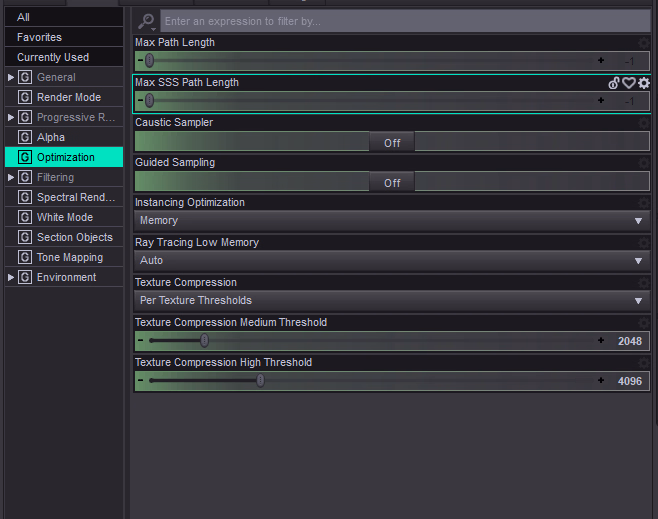Open gear menu for Texture Compression
The height and width of the screenshot is (519, 658).
pos(643,282)
